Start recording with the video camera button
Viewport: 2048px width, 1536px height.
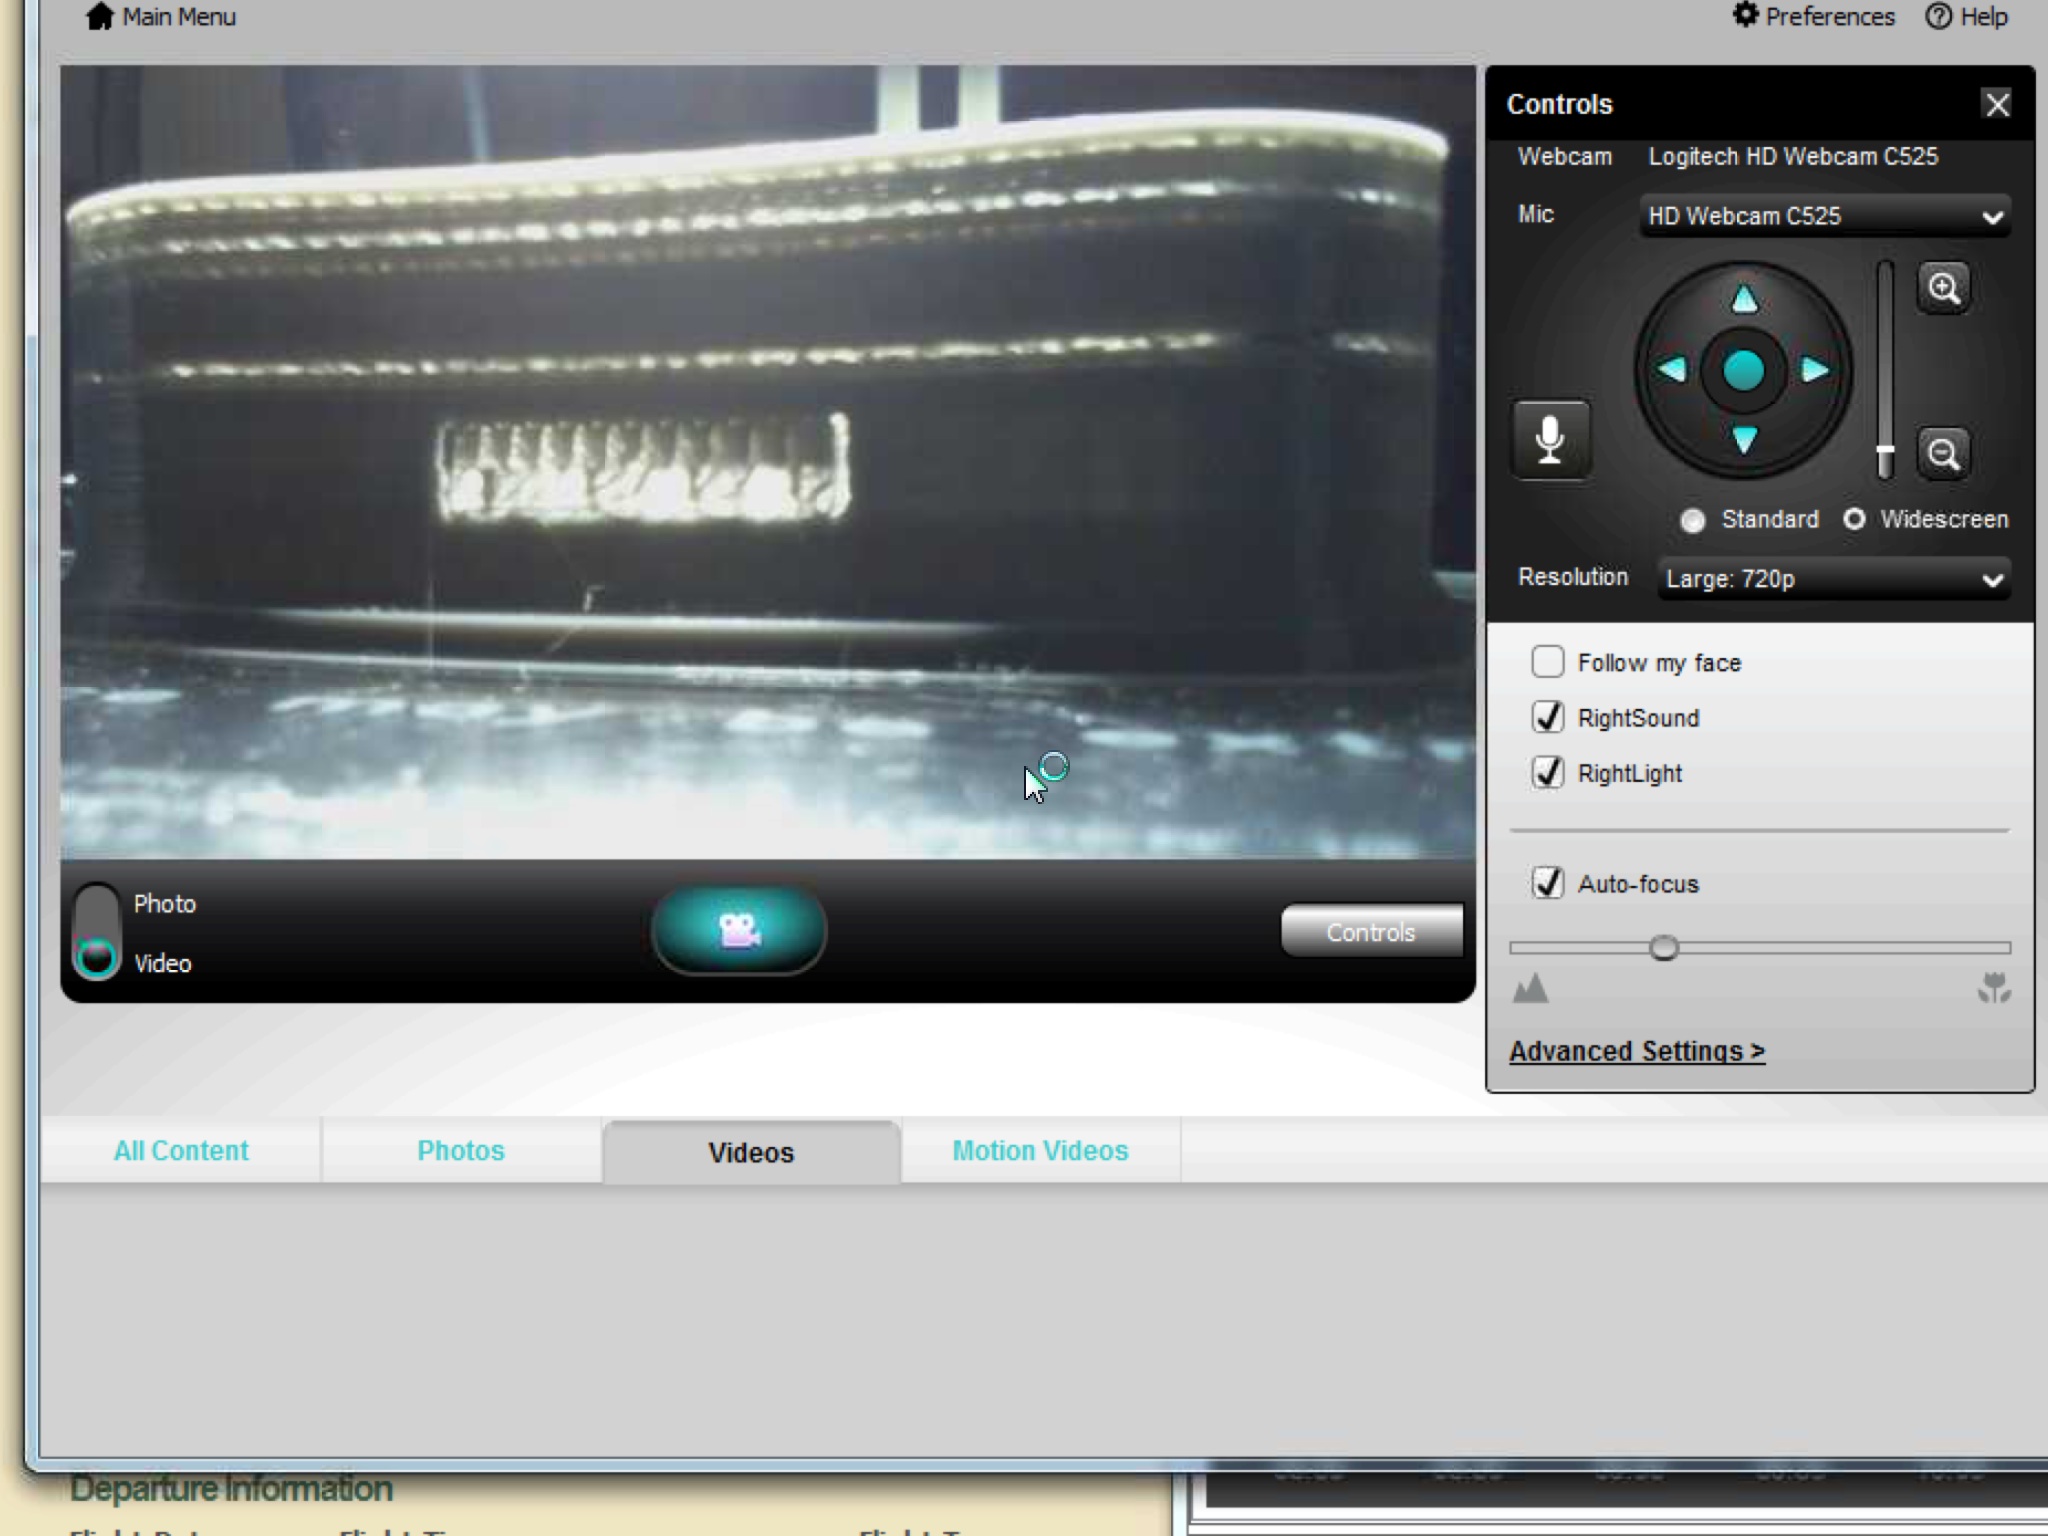739,930
